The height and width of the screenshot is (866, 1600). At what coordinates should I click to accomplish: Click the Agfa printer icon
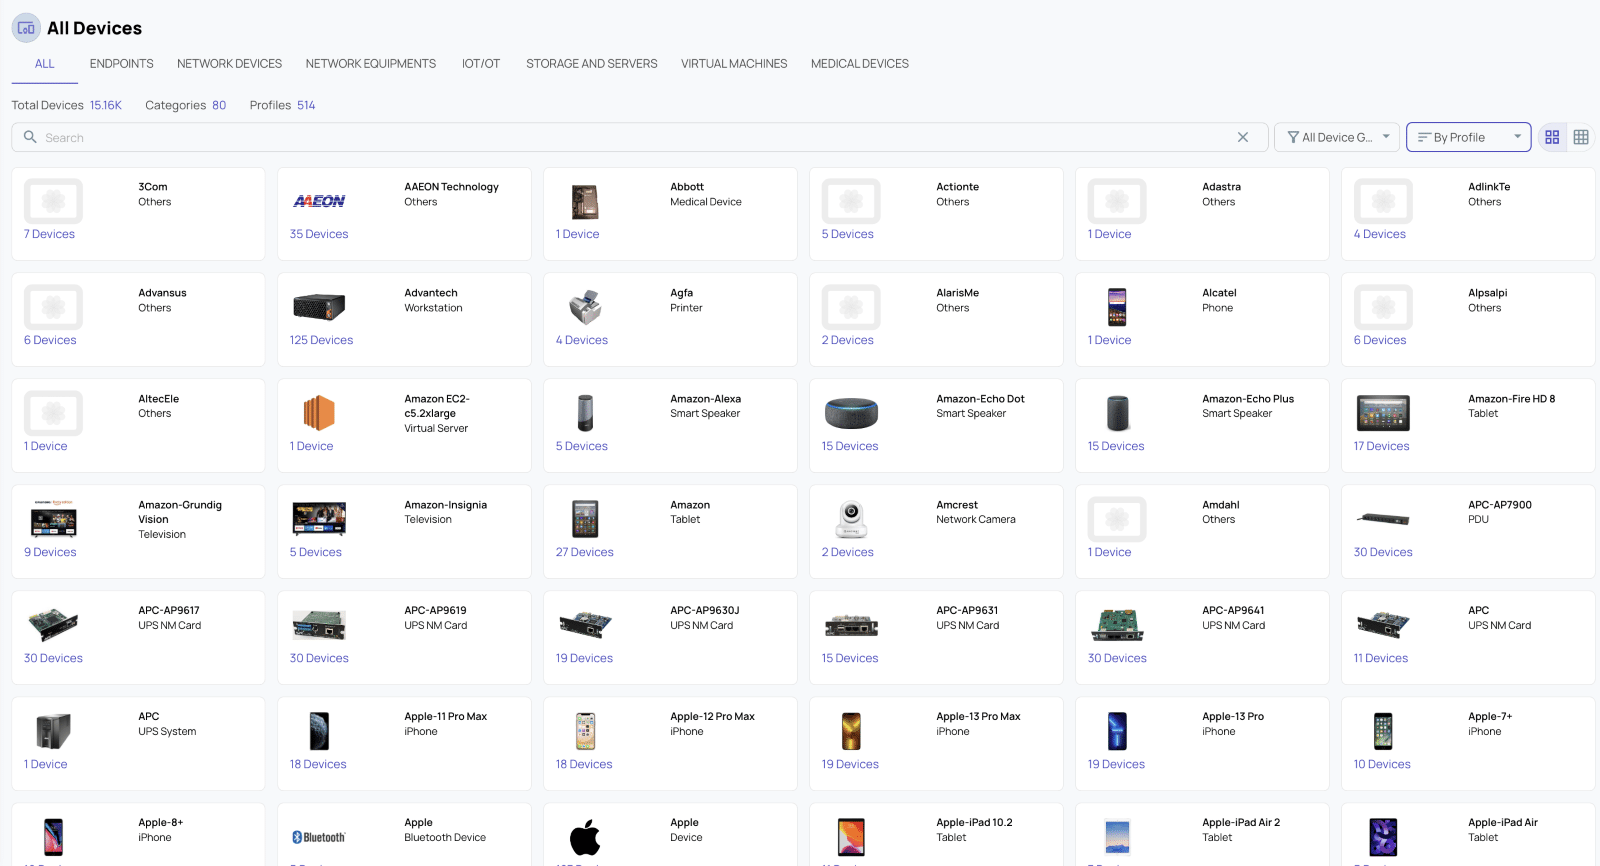pos(585,307)
